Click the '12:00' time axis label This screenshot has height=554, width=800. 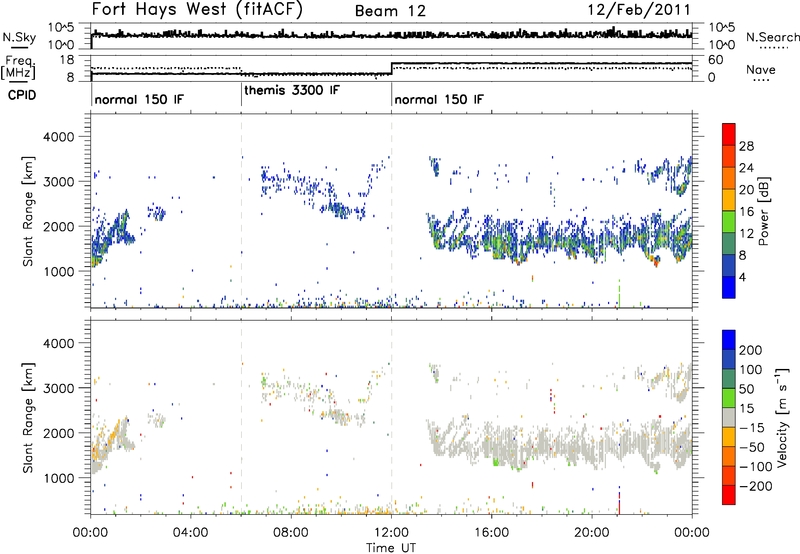pos(391,532)
